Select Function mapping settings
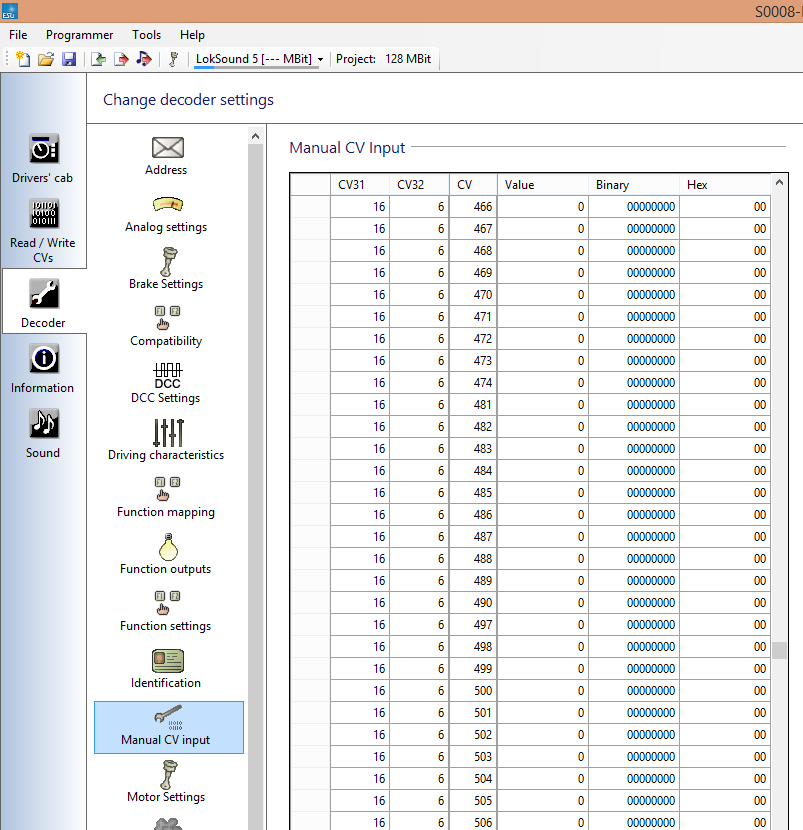Image resolution: width=803 pixels, height=830 pixels. (x=166, y=496)
